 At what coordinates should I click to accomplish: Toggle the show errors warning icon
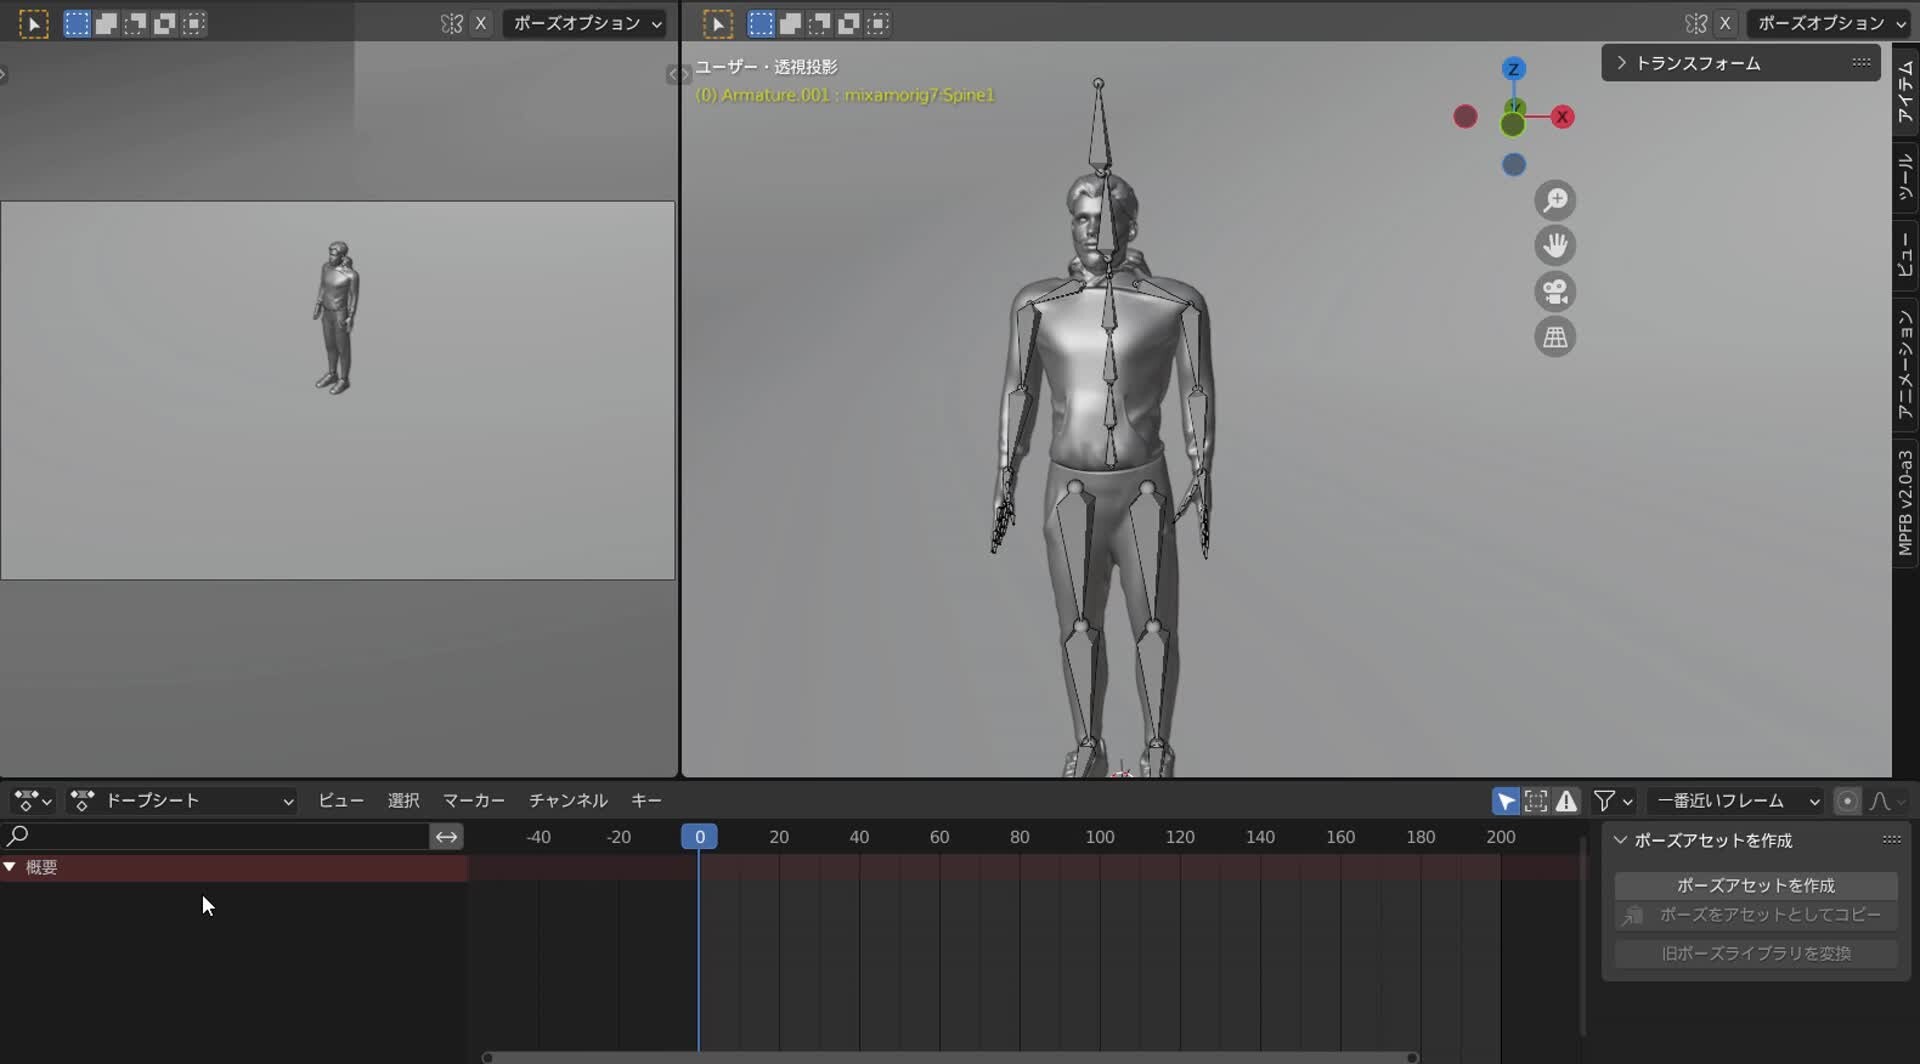(x=1567, y=800)
